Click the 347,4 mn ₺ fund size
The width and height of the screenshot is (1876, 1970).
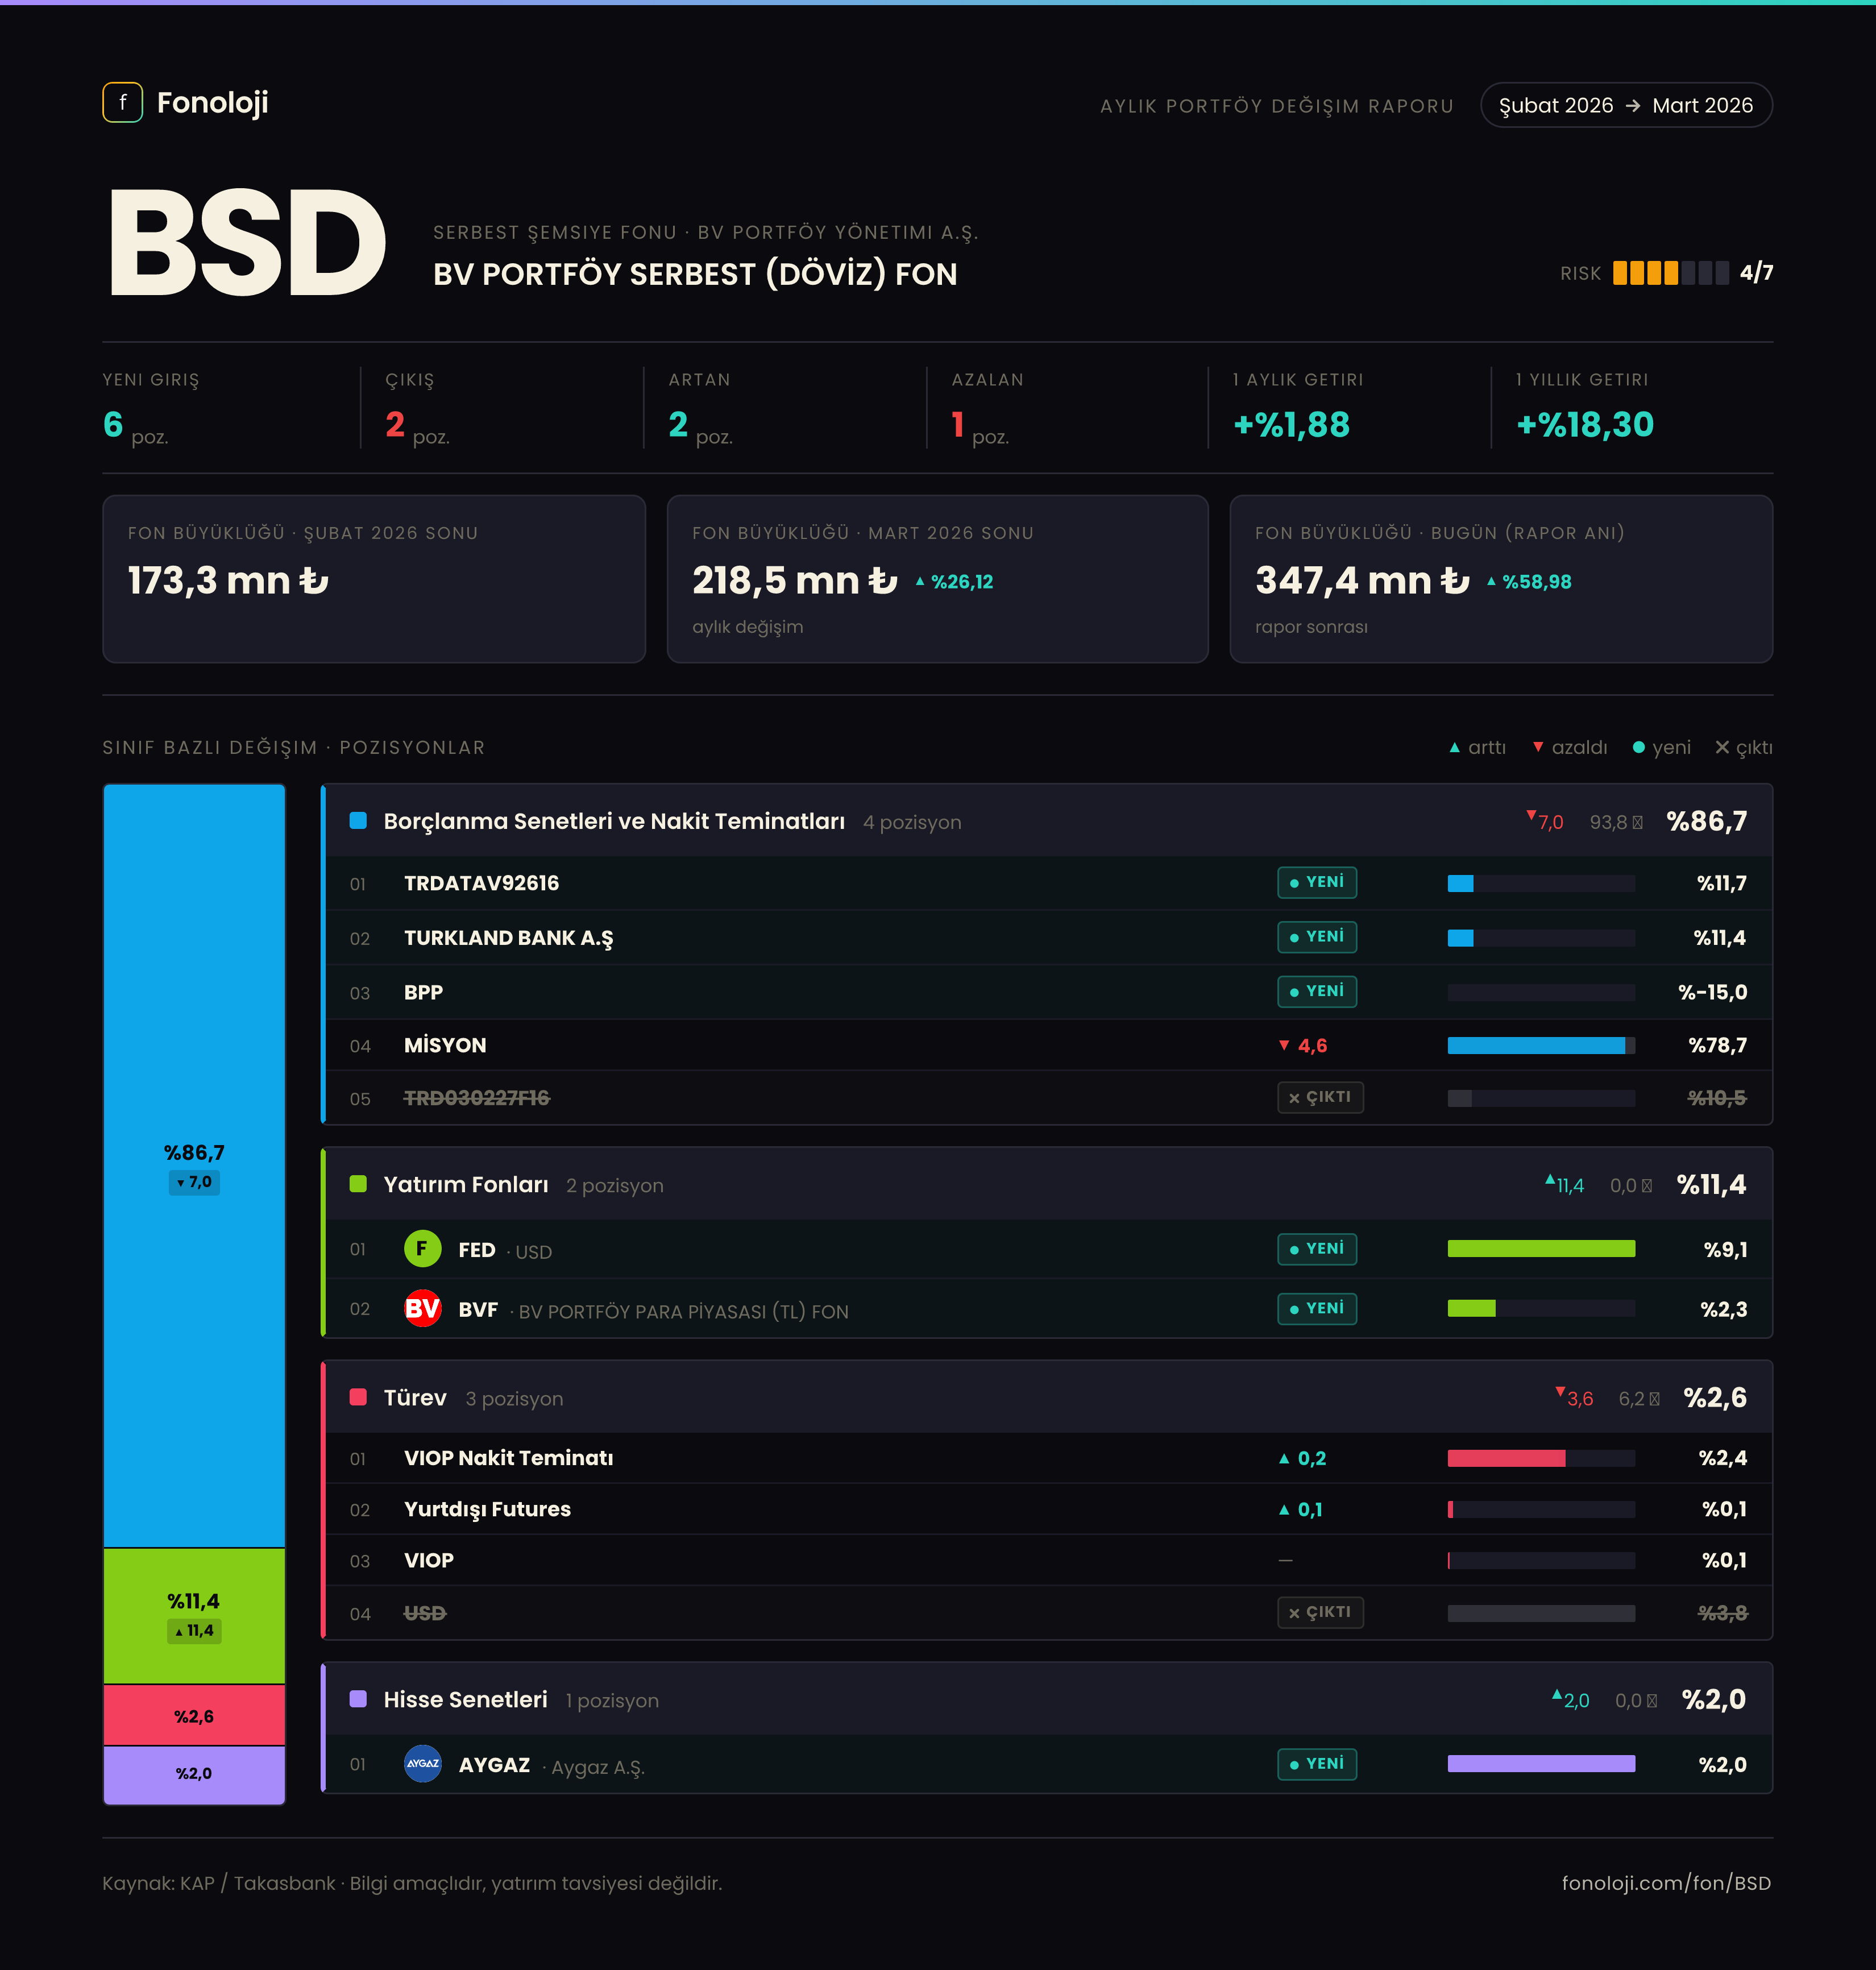[x=1362, y=580]
